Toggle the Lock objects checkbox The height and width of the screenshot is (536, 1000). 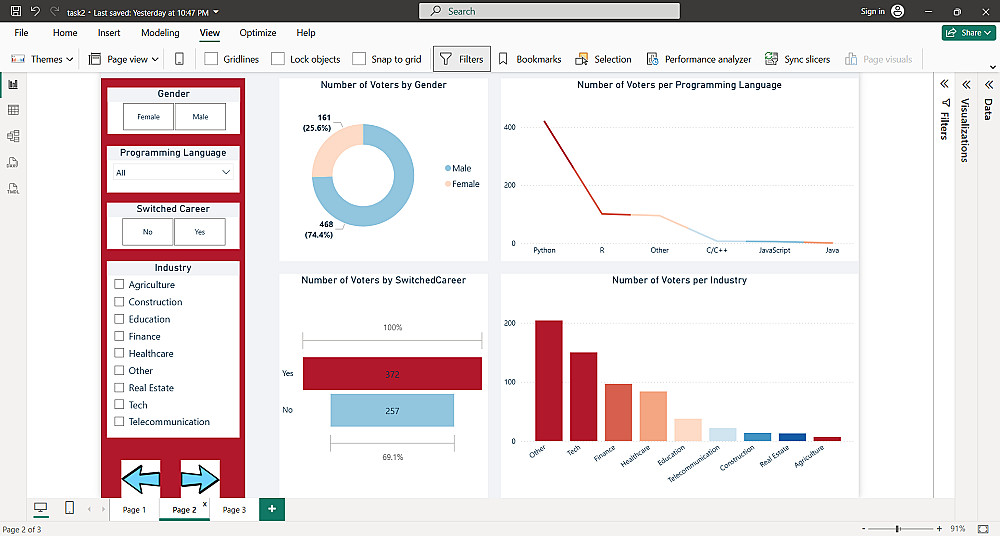point(278,59)
